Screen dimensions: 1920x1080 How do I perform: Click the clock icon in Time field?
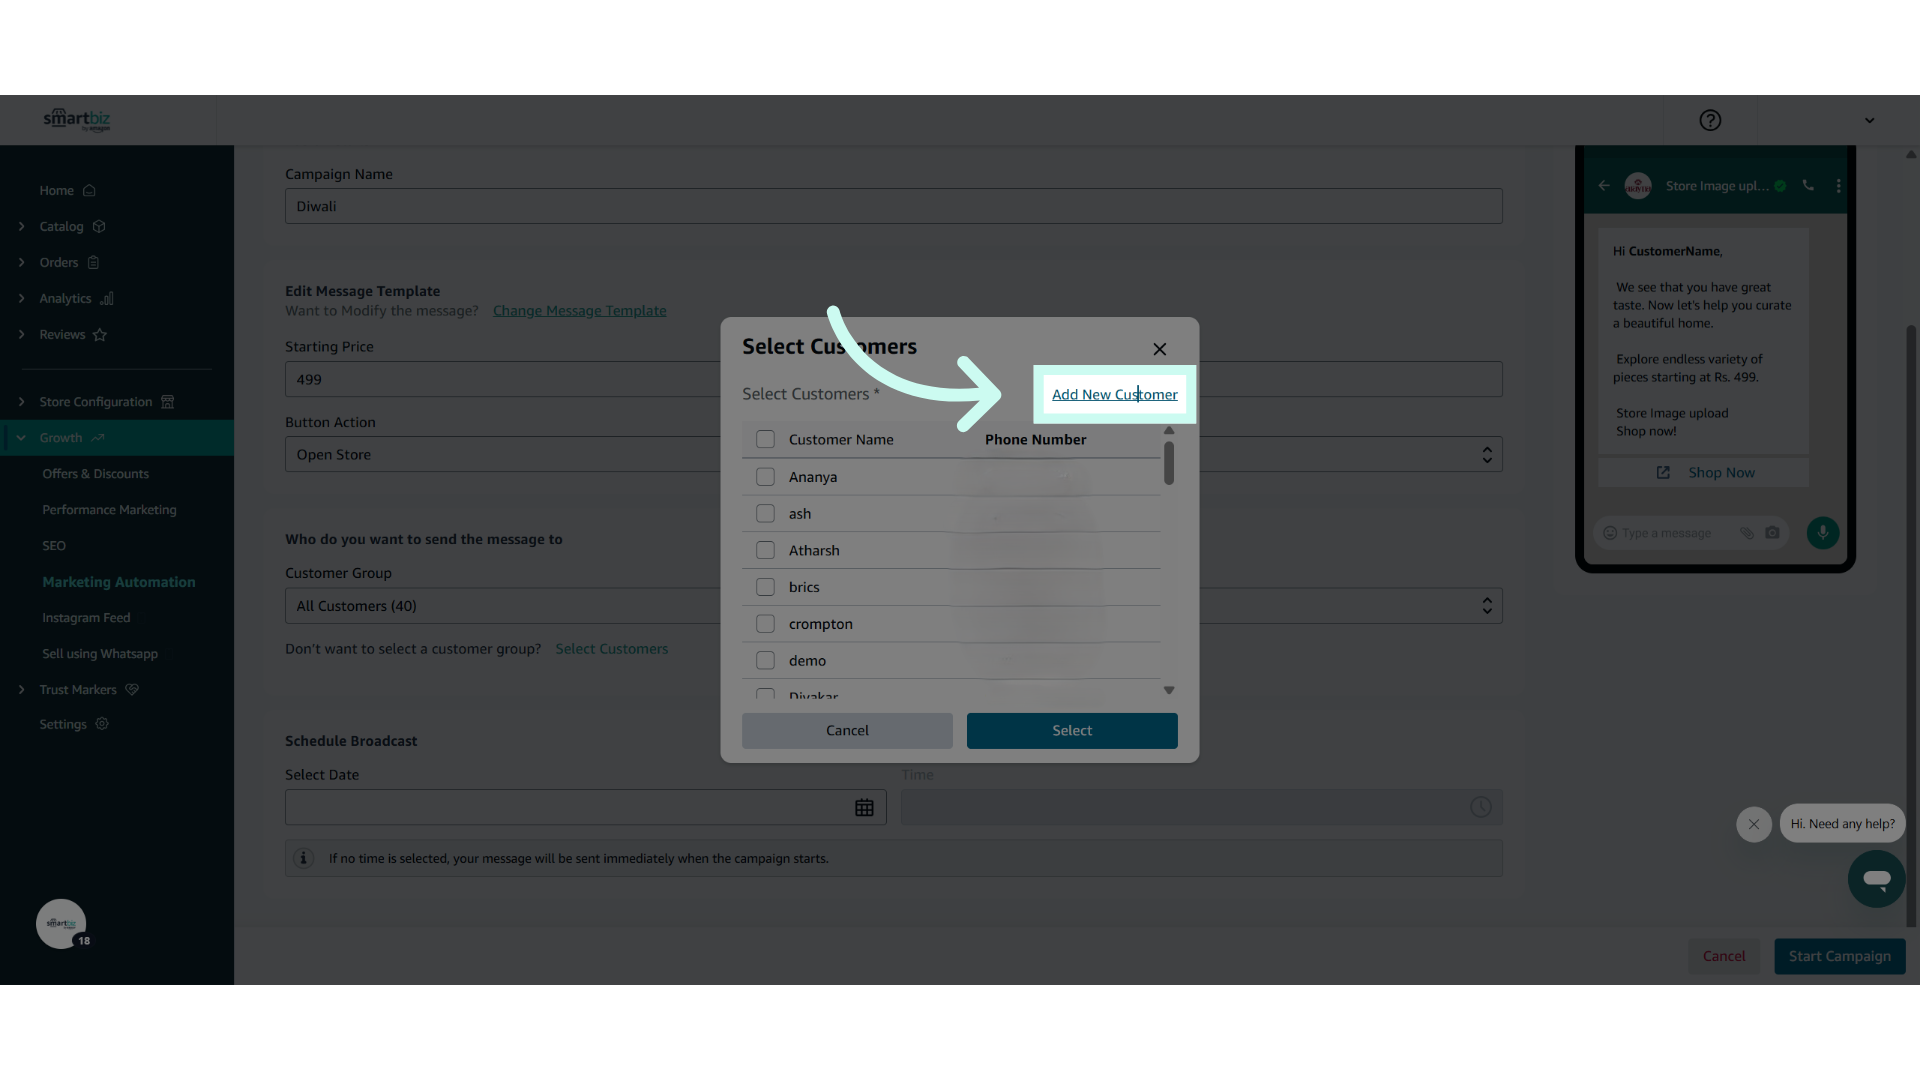coord(1480,808)
